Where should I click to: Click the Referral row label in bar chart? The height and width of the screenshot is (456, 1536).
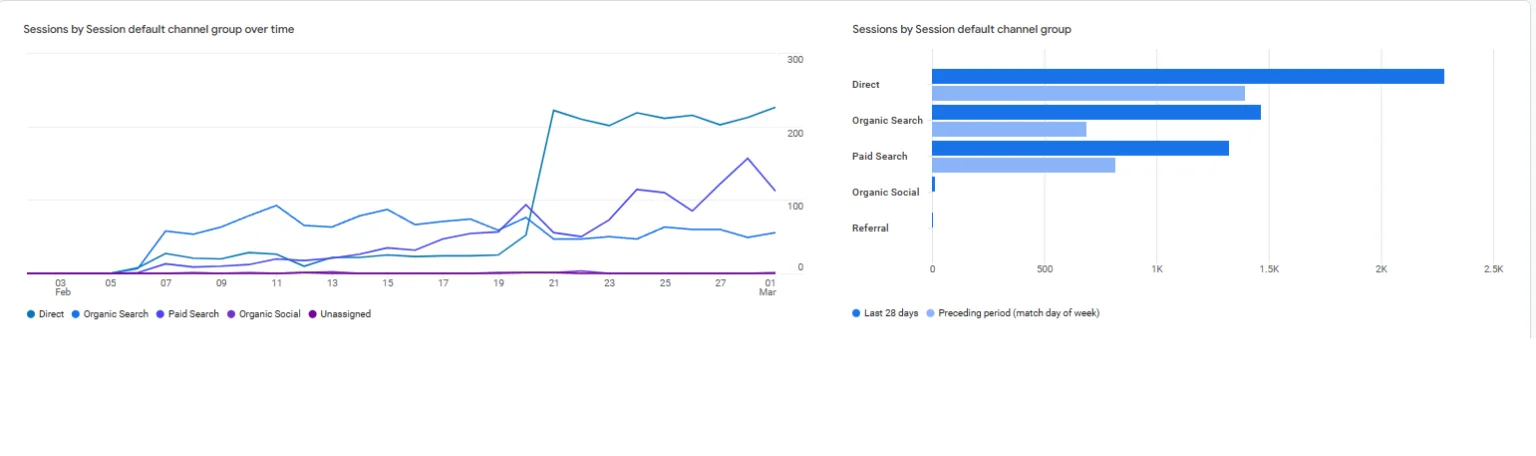tap(870, 228)
